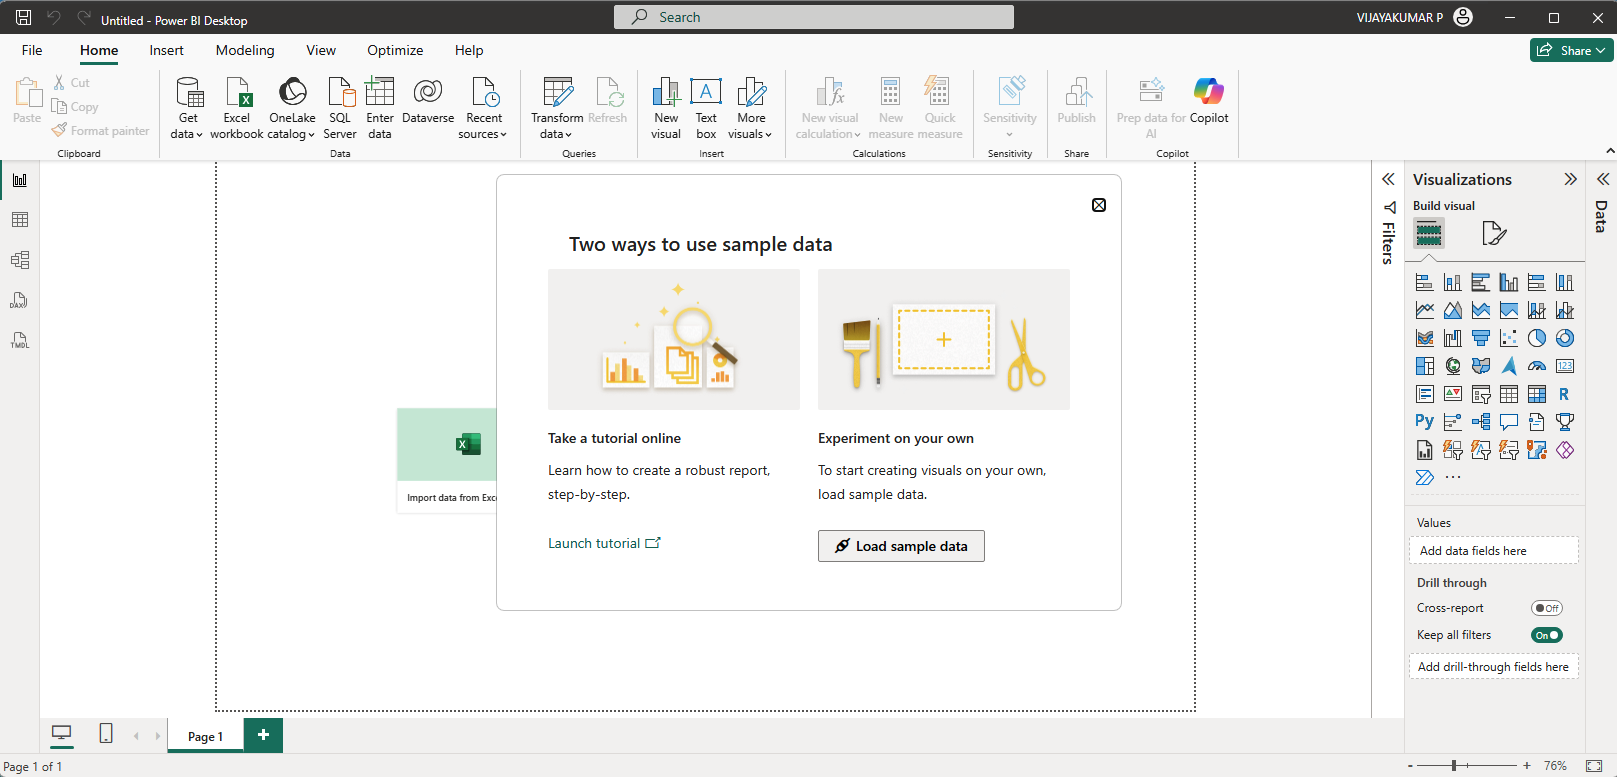Image resolution: width=1617 pixels, height=777 pixels.
Task: Open the Model view in the left sidebar
Action: (x=20, y=260)
